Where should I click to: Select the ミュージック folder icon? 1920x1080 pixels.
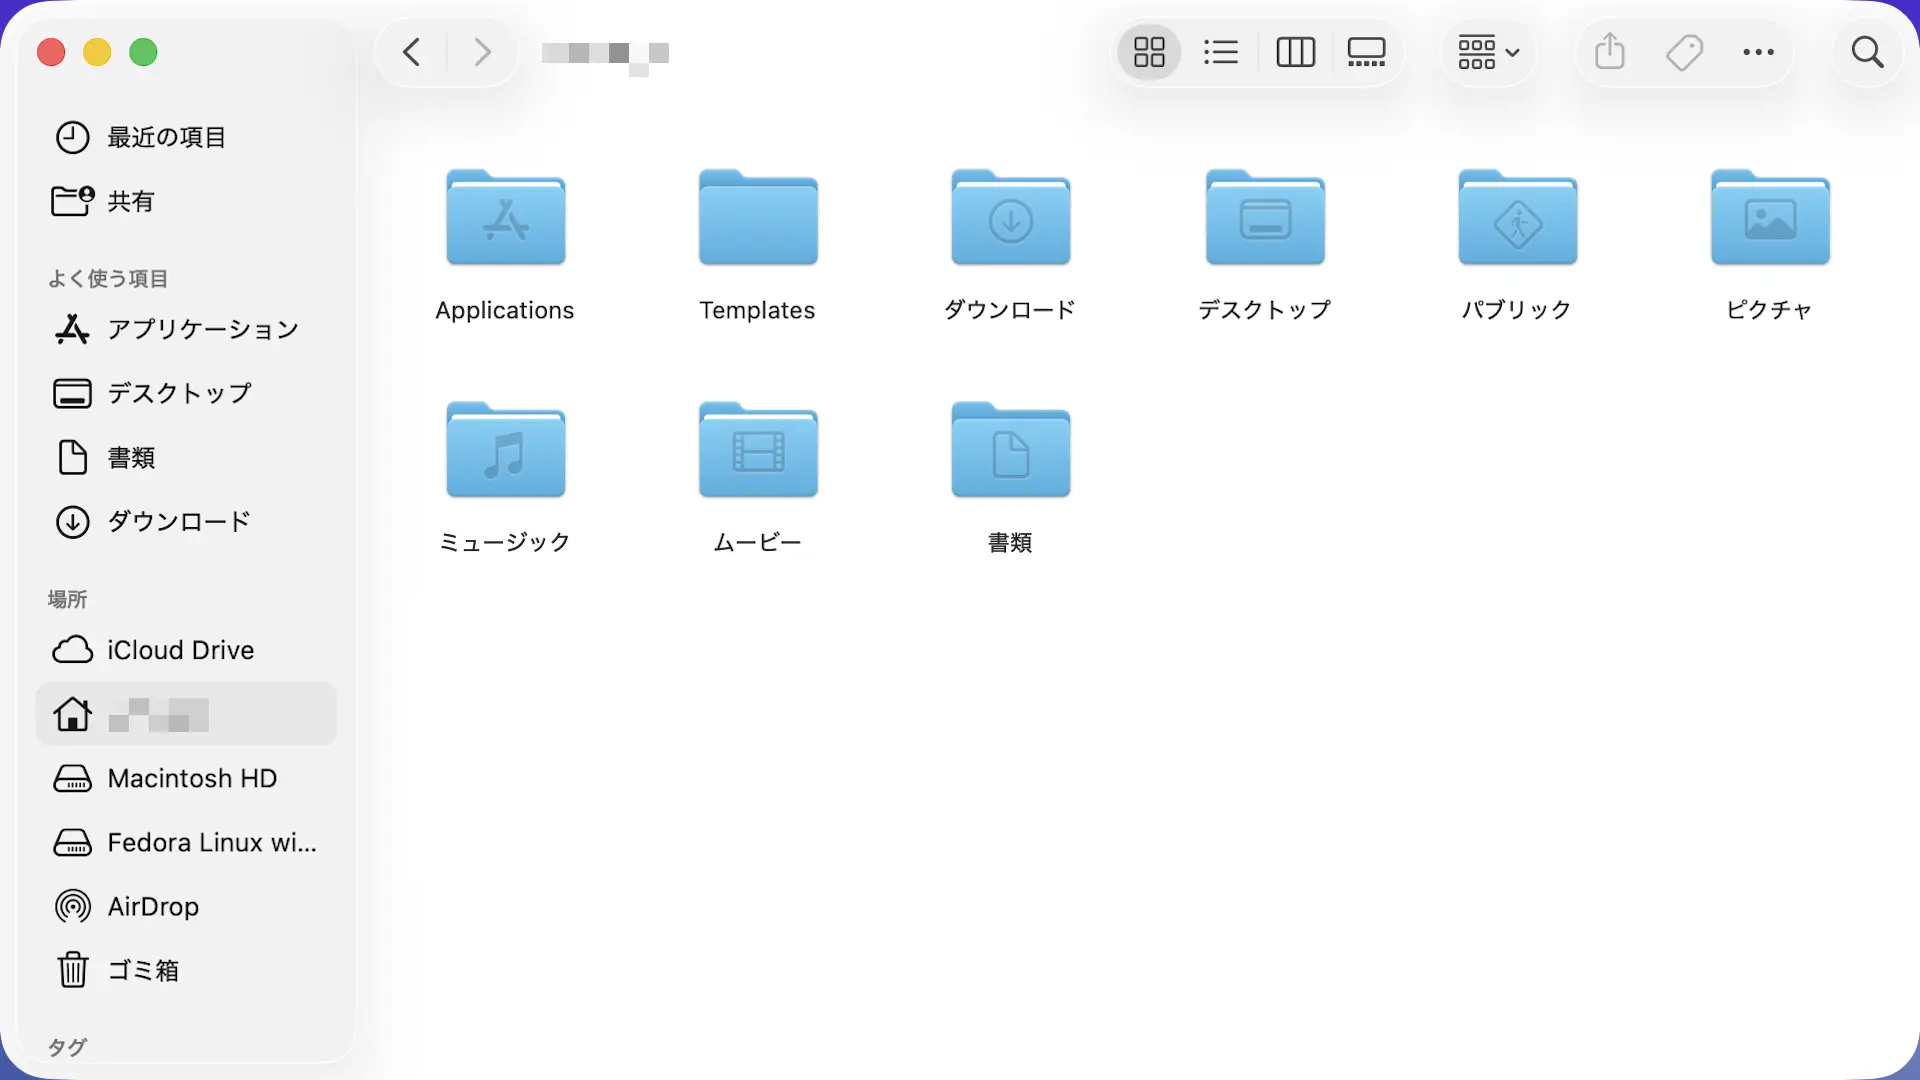505,452
